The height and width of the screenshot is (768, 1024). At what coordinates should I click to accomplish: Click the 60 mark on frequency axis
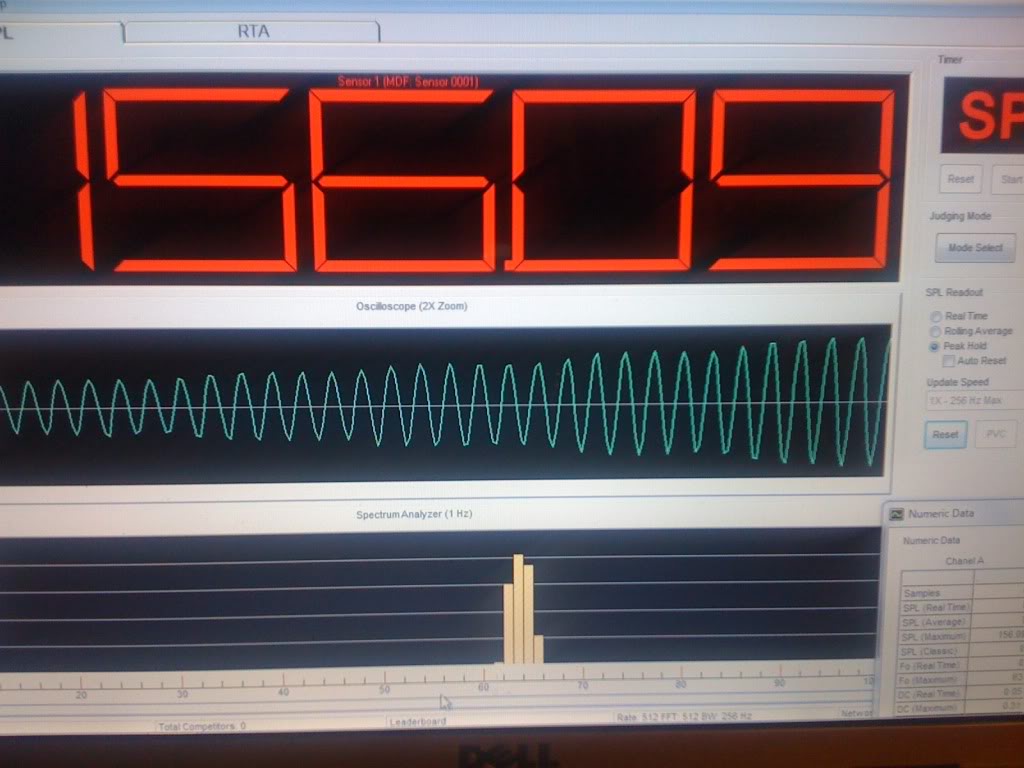[x=483, y=687]
